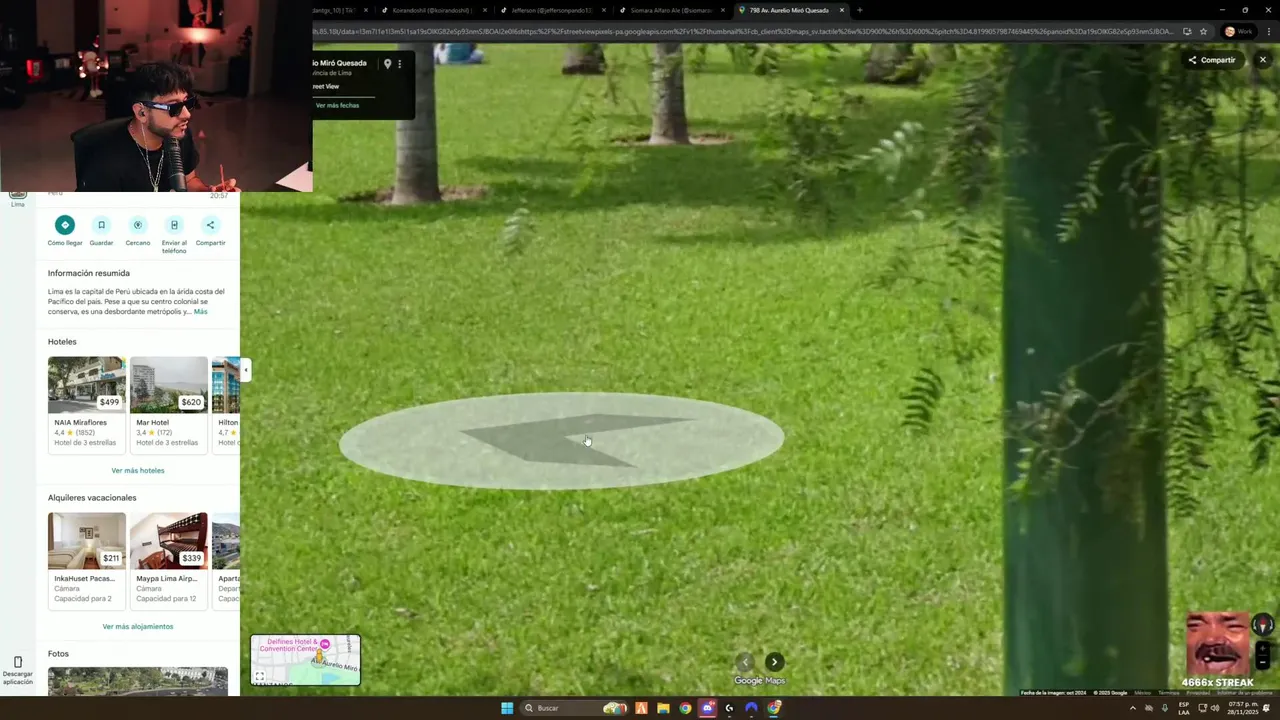Go to next Street View image arrow
The image size is (1280, 720).
pos(774,662)
